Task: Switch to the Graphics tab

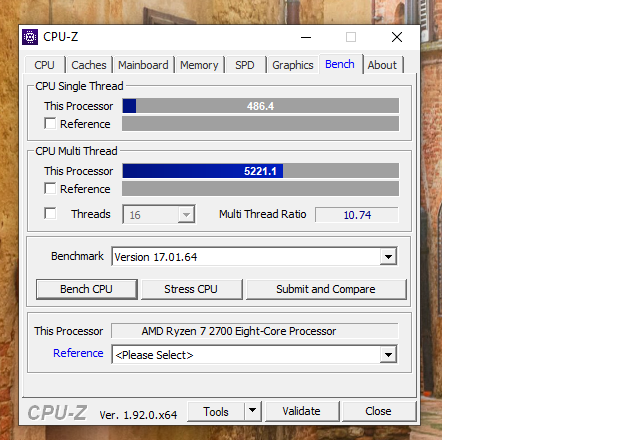Action: pos(293,65)
